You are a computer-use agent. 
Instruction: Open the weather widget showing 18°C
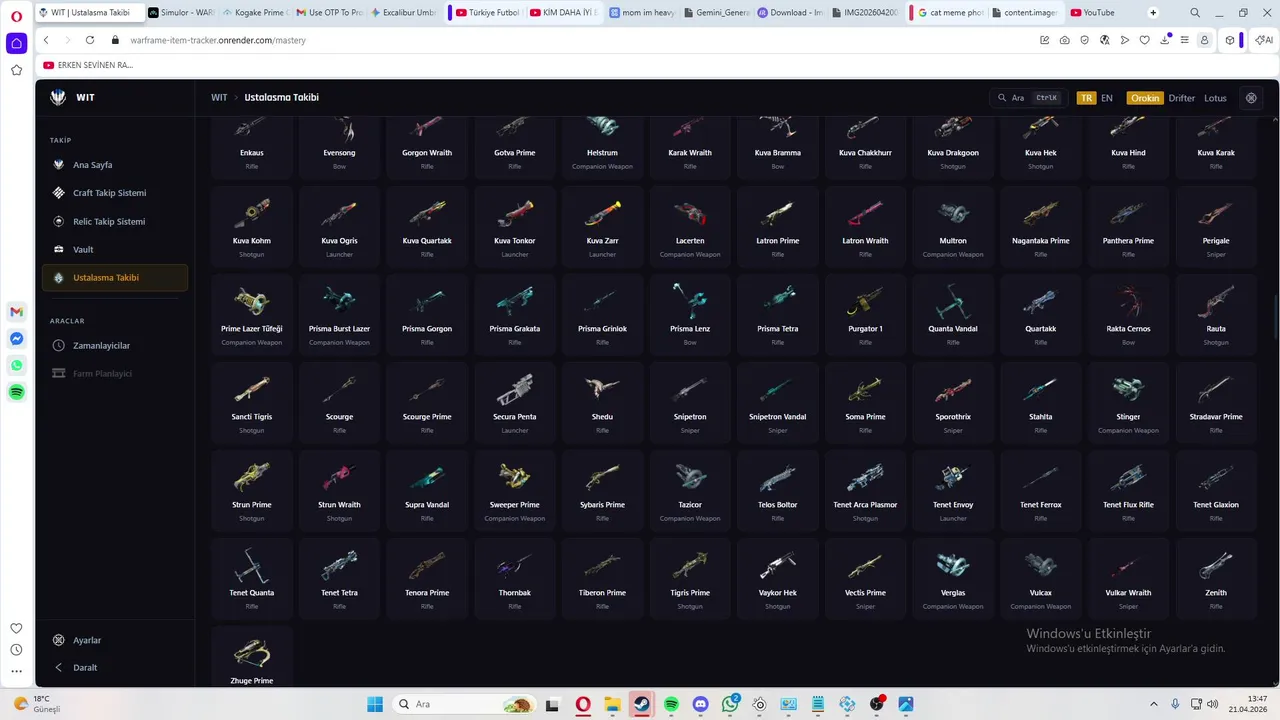pos(38,704)
